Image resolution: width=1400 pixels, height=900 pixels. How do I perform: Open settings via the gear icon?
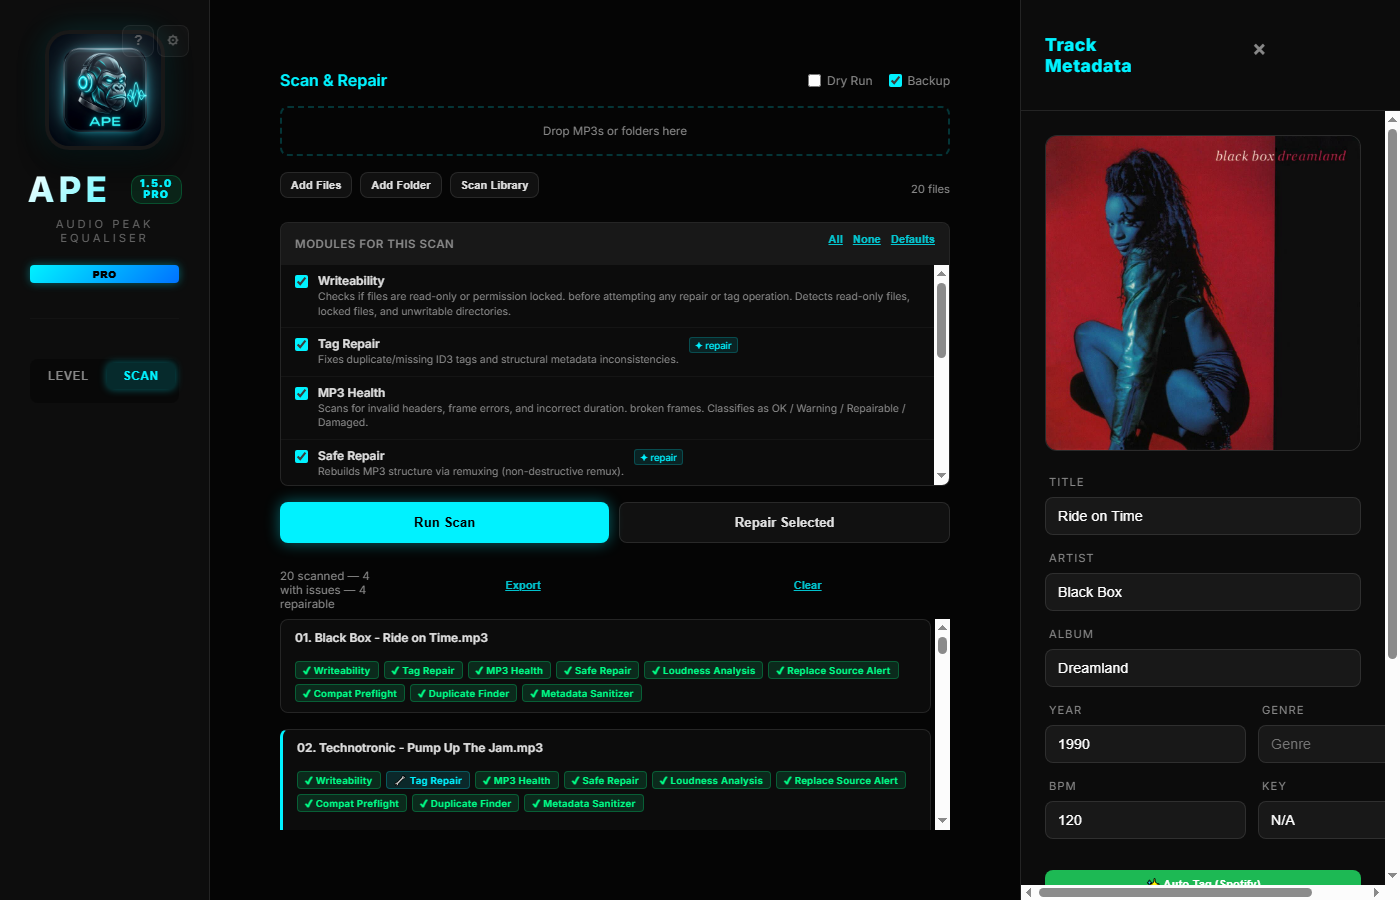click(173, 41)
